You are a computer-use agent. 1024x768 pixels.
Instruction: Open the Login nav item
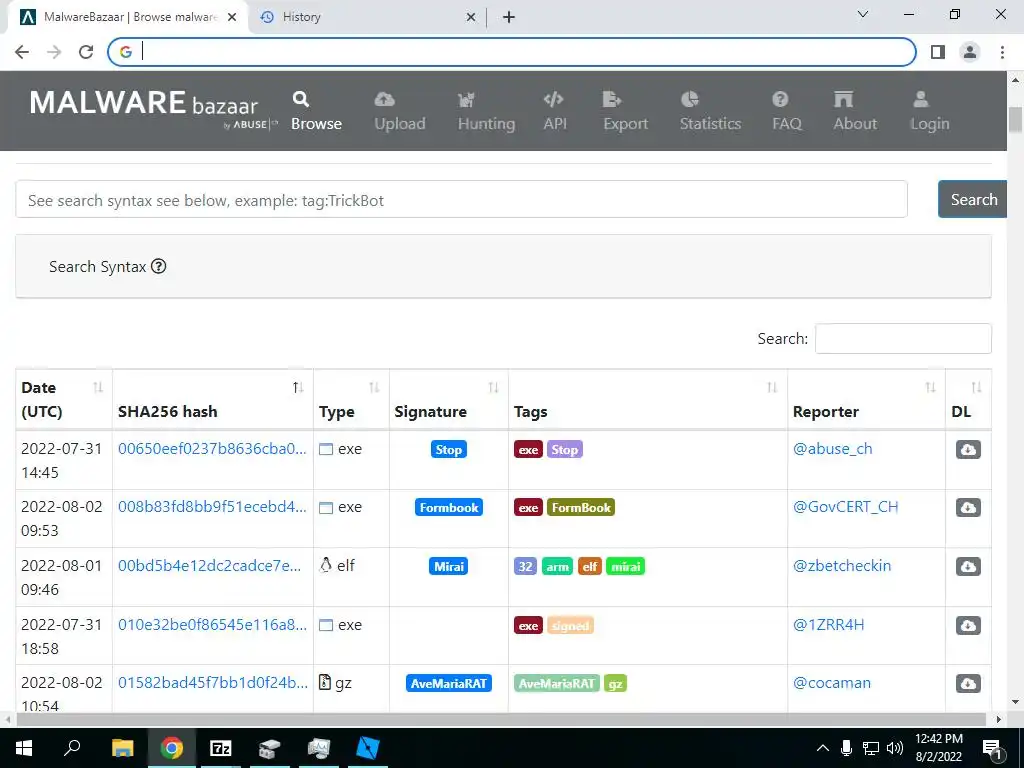[929, 112]
